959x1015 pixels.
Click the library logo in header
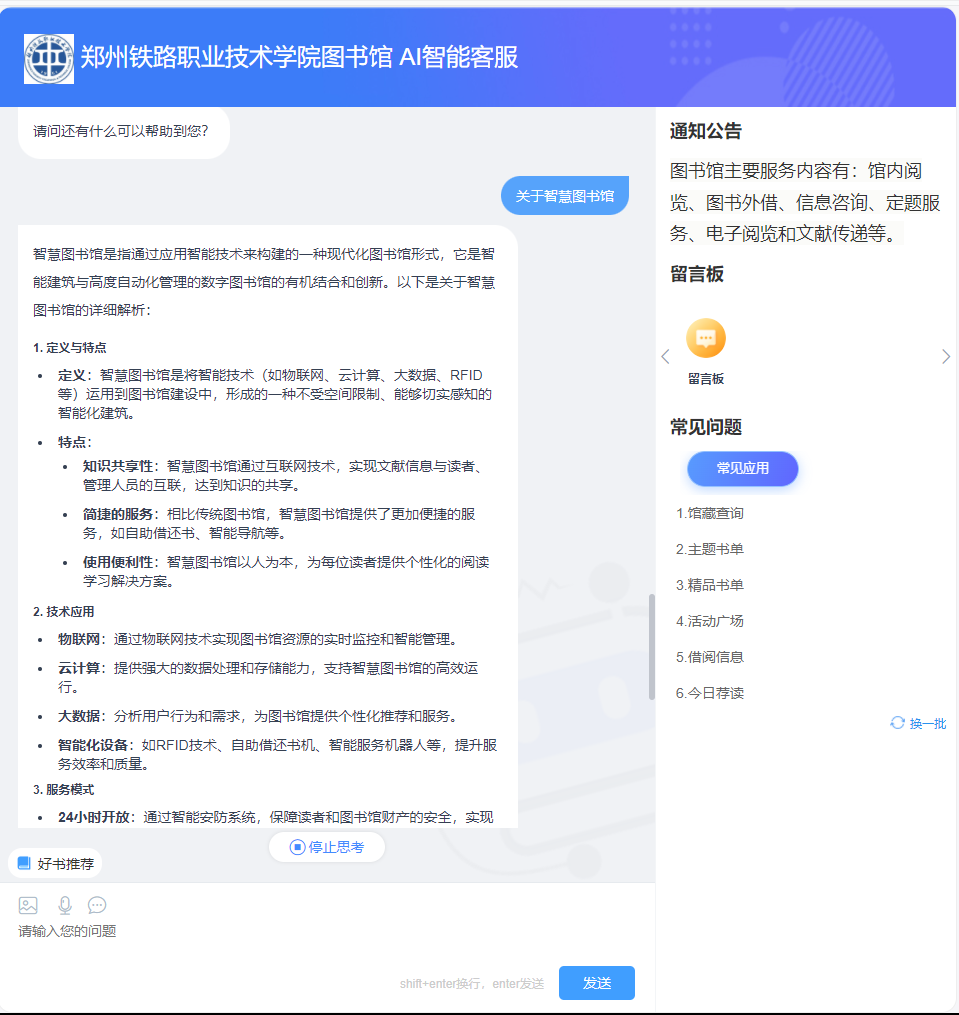49,59
